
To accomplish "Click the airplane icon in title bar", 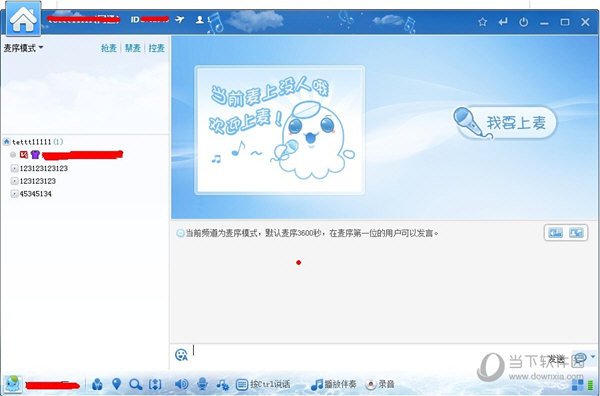I will pos(179,19).
